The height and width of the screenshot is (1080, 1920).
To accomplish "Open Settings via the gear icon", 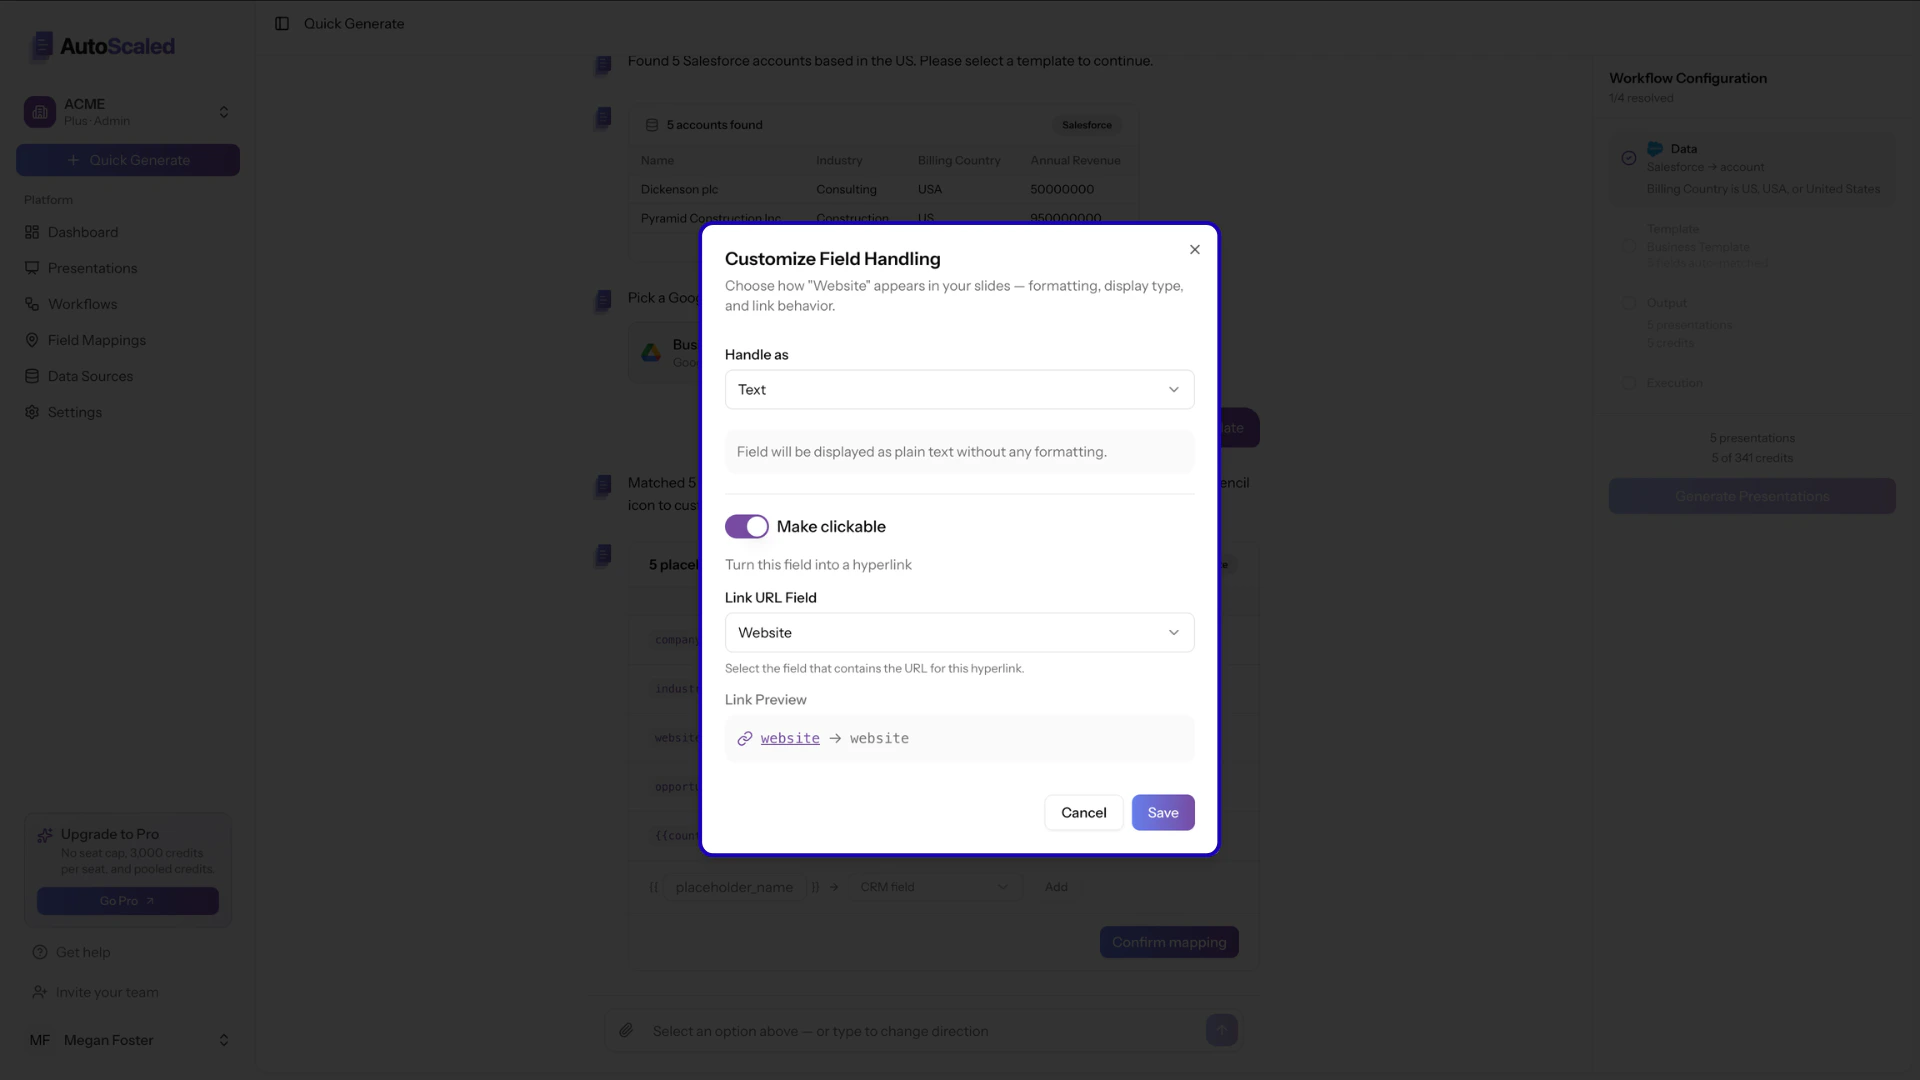I will 75,412.
